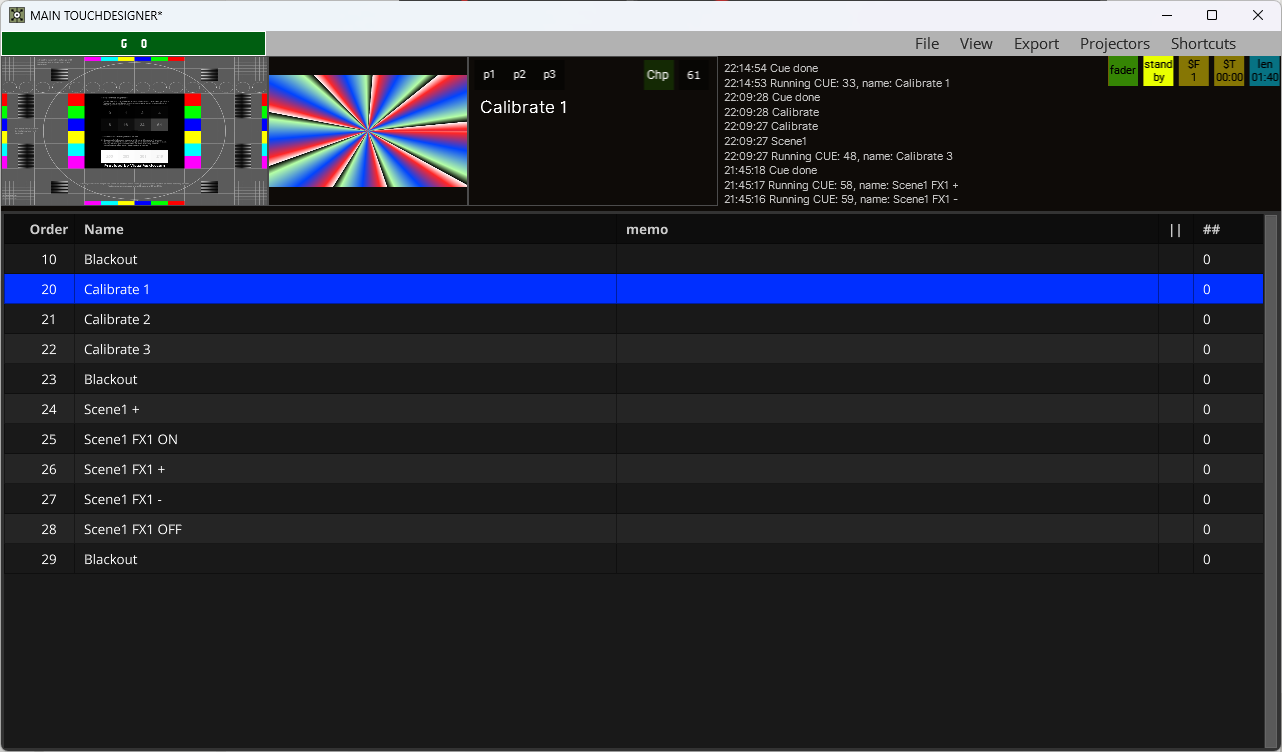Click the 22:09:27 Scene1 log entry

coord(765,141)
